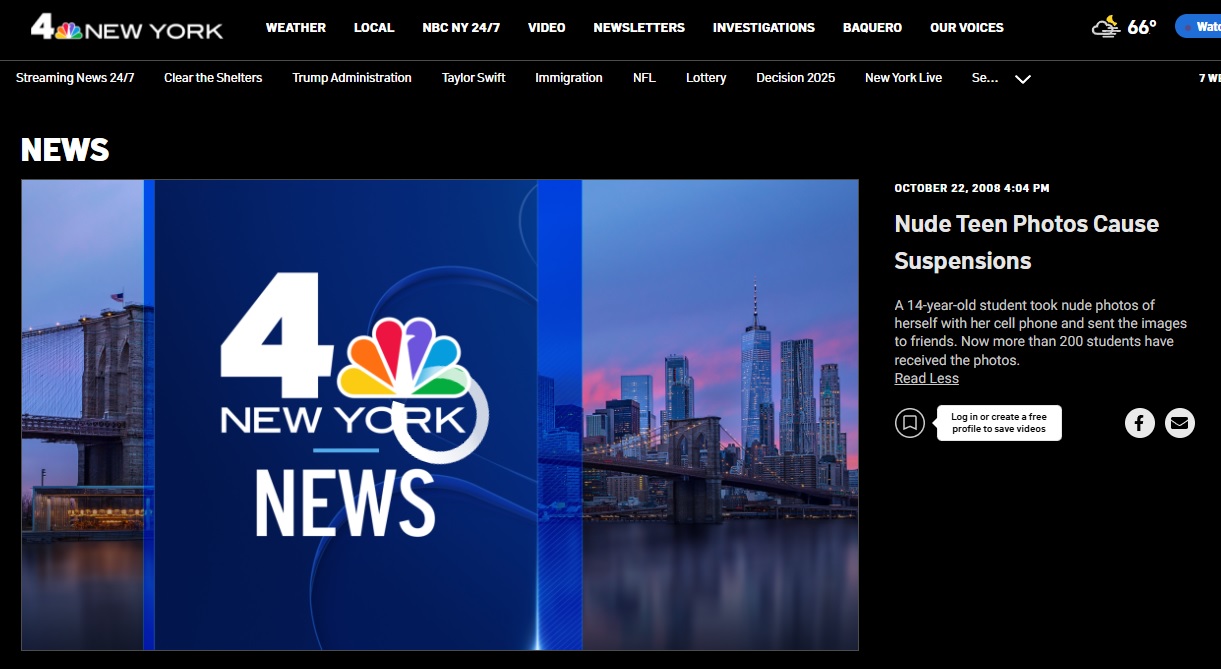Play the NBC 4 New York News video
This screenshot has height=669, width=1221.
(x=440, y=415)
